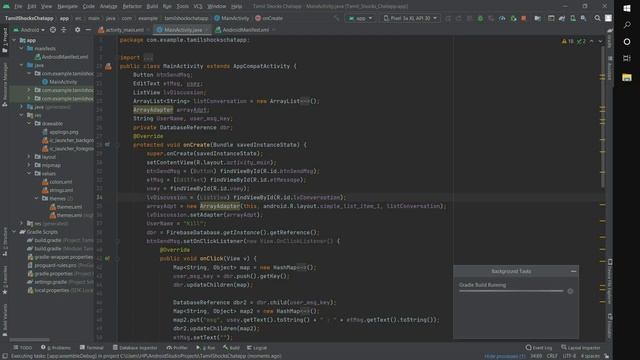Open the Pixel 3a XL device dropdown
The height and width of the screenshot is (360, 640).
tap(410, 18)
